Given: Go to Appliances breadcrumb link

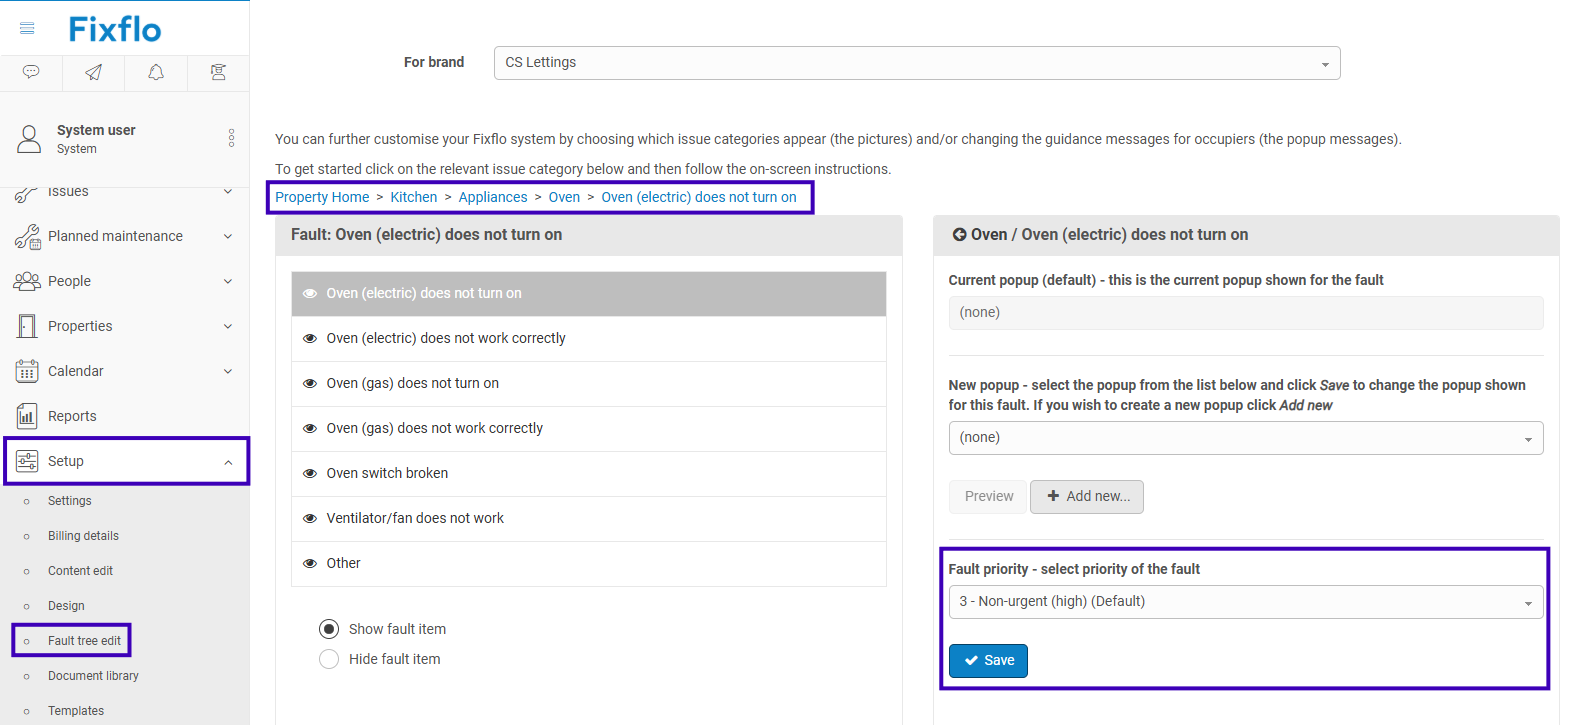Looking at the screenshot, I should (493, 197).
